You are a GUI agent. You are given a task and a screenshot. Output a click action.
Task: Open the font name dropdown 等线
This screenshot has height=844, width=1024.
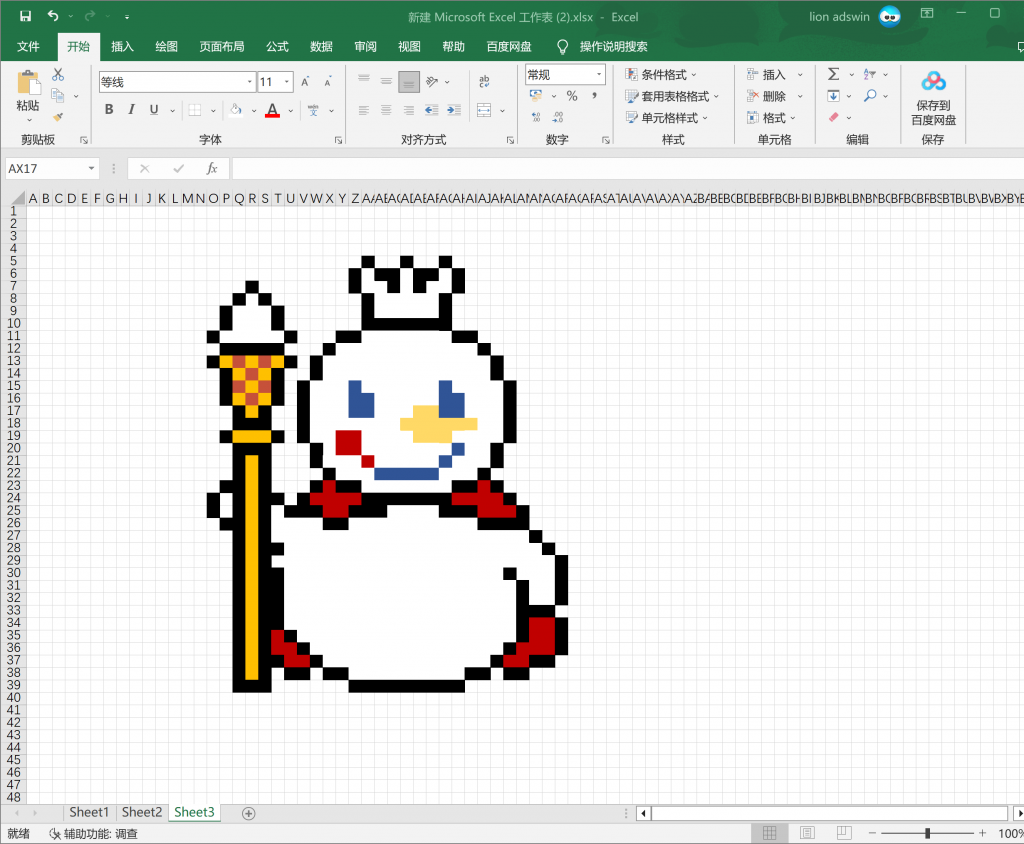250,82
